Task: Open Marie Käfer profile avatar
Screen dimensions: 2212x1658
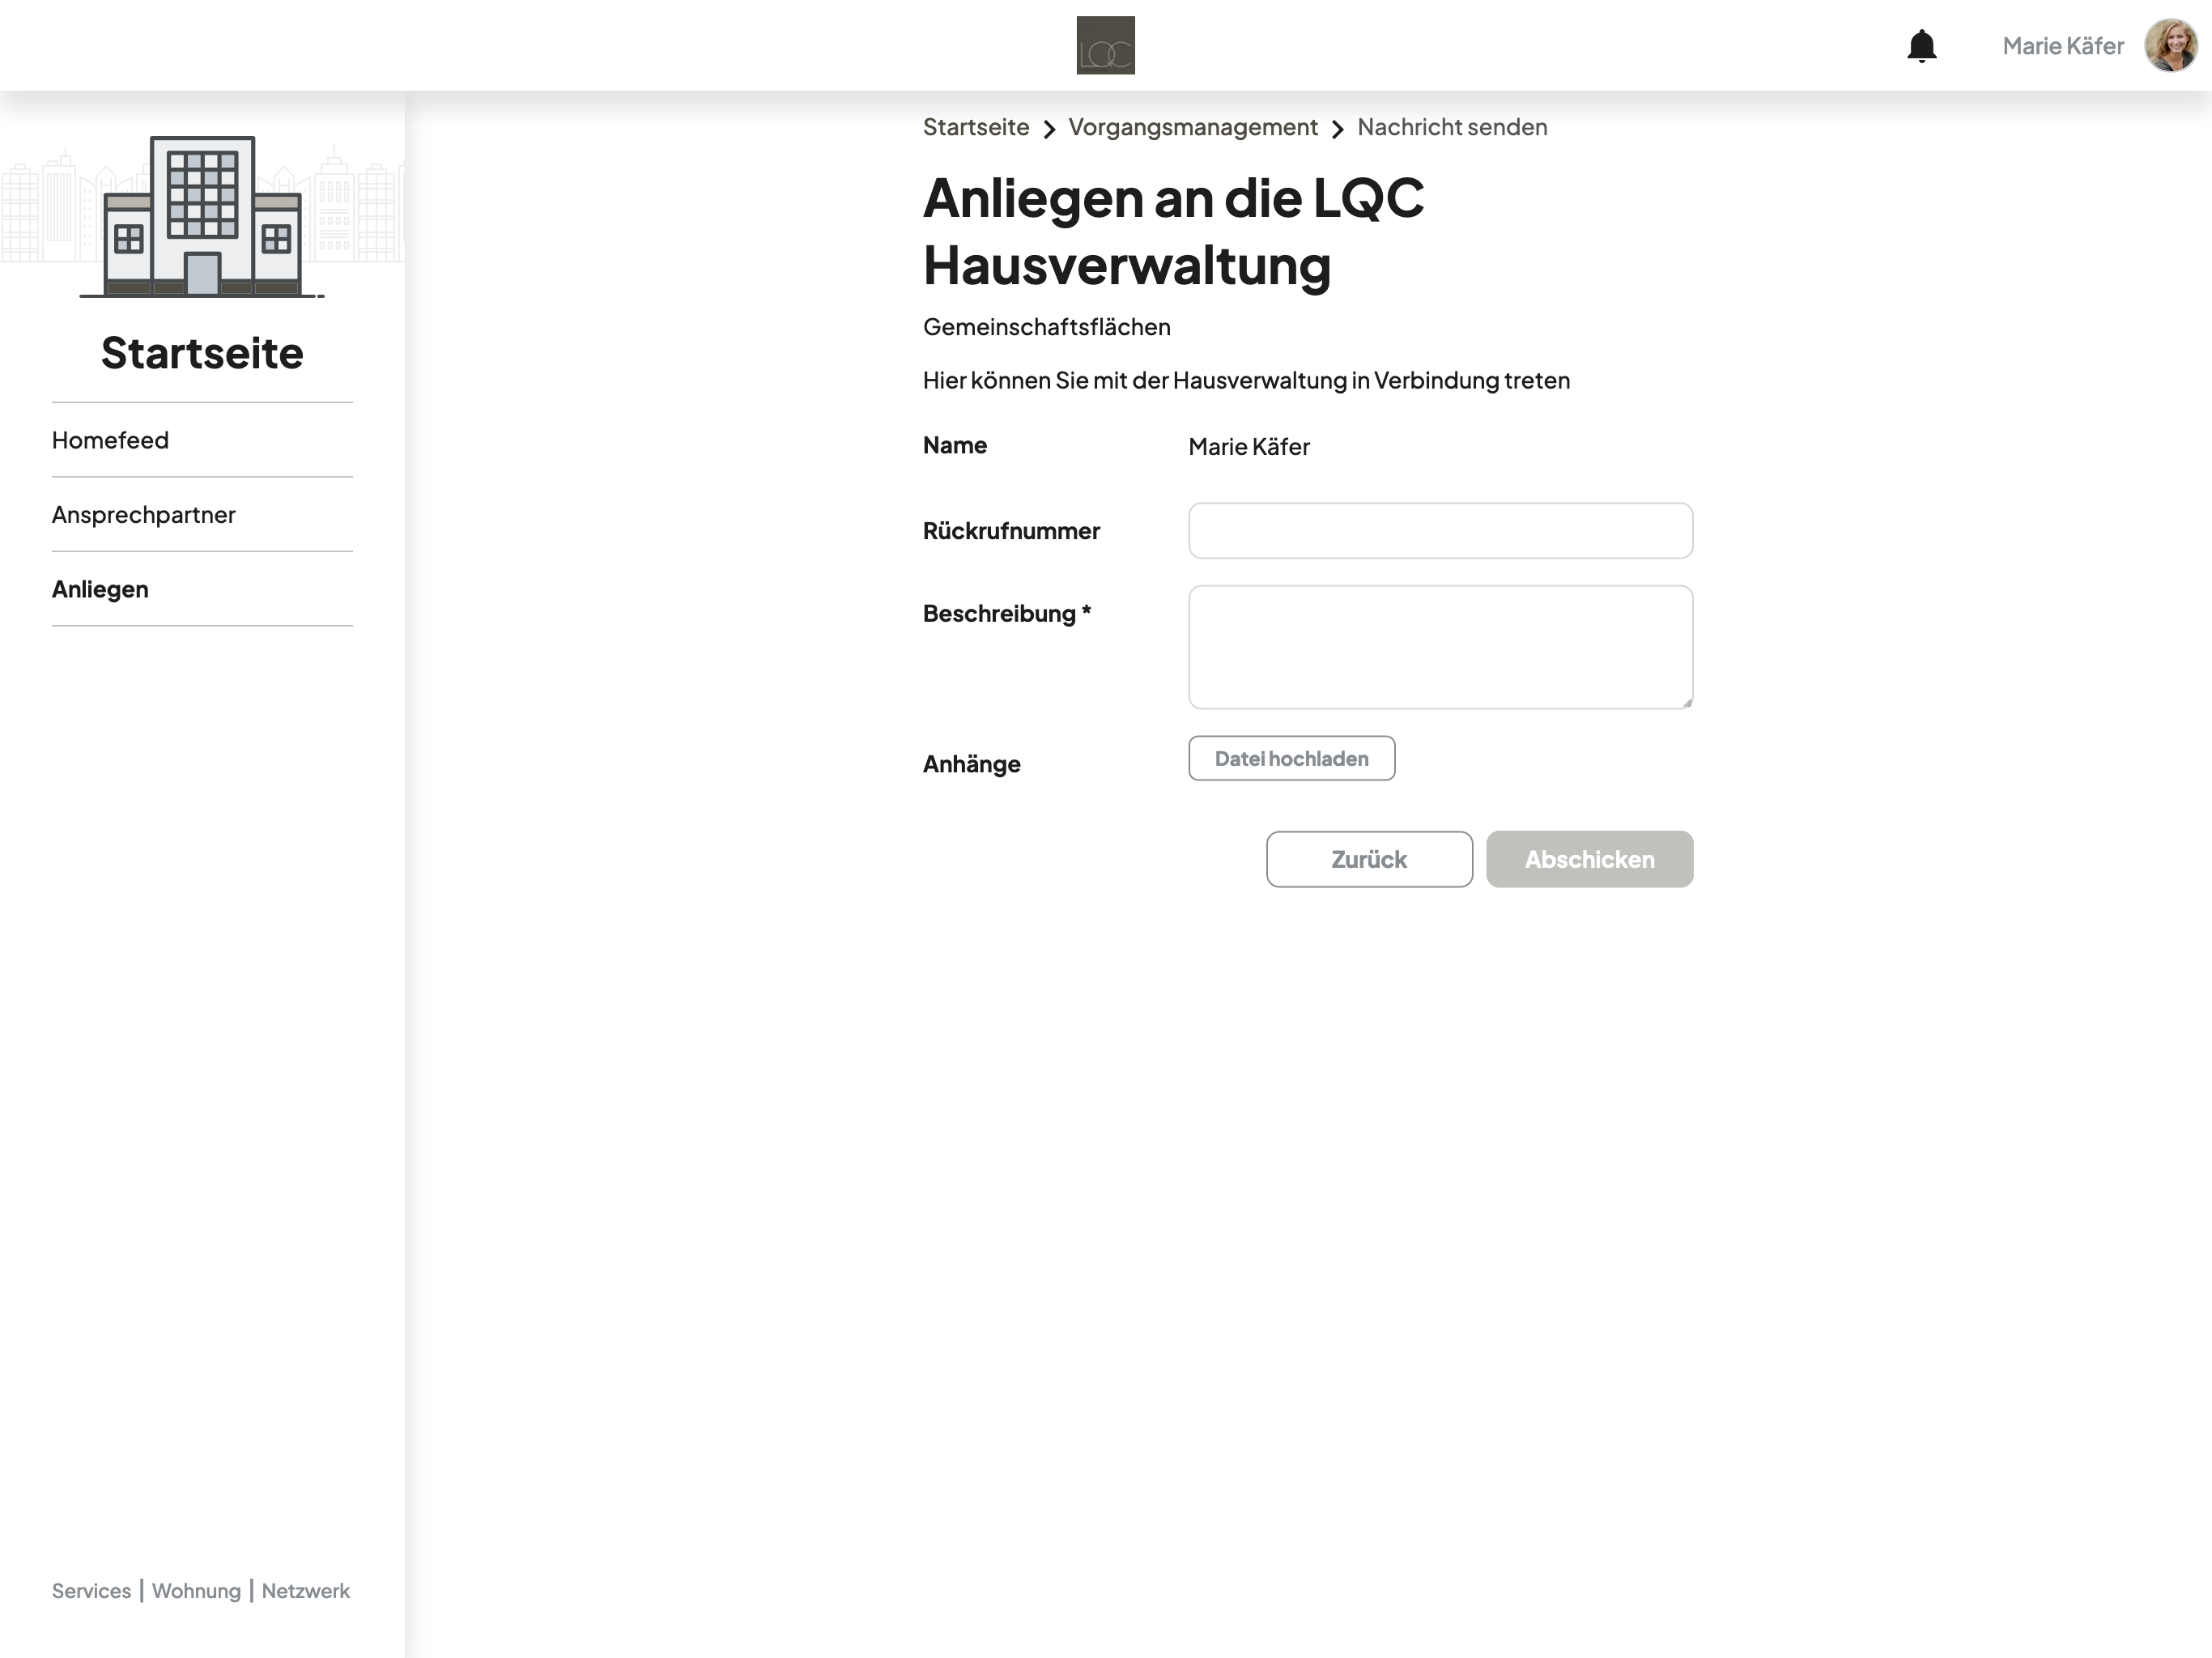Action: tap(2170, 46)
